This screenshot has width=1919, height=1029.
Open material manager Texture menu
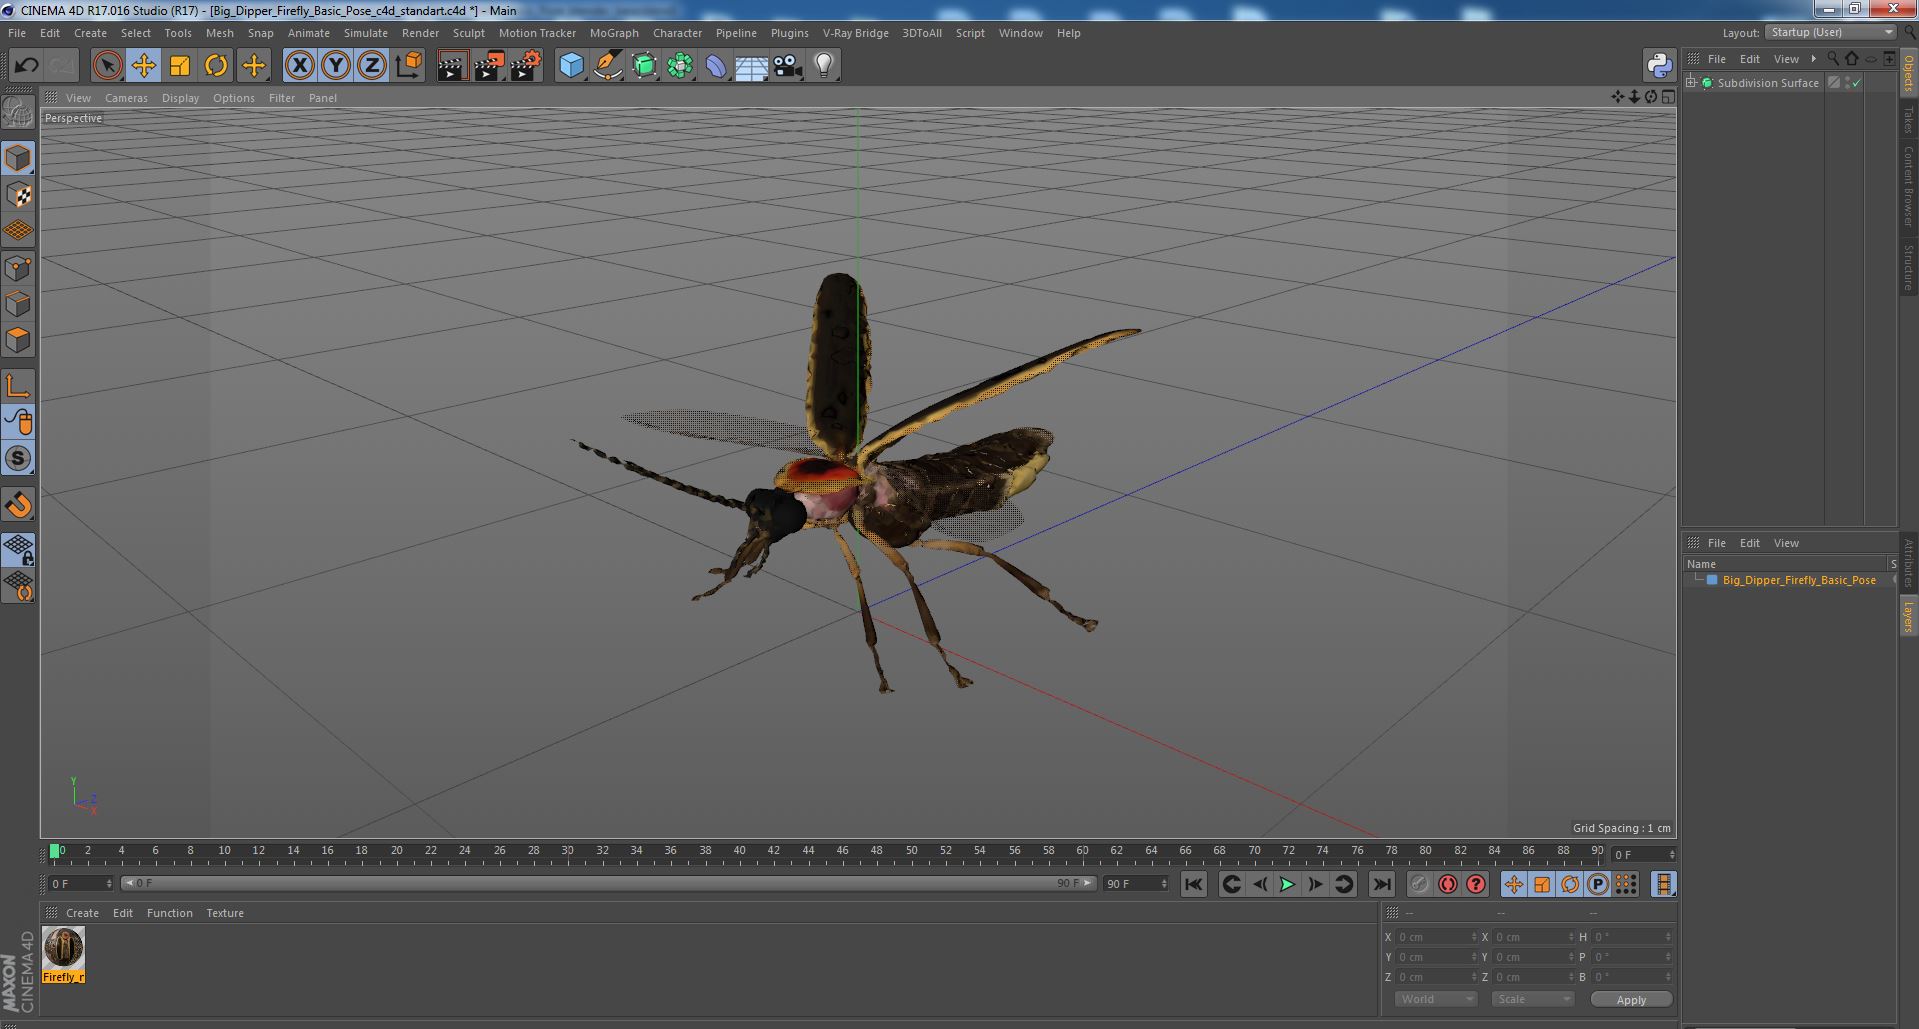(x=225, y=913)
